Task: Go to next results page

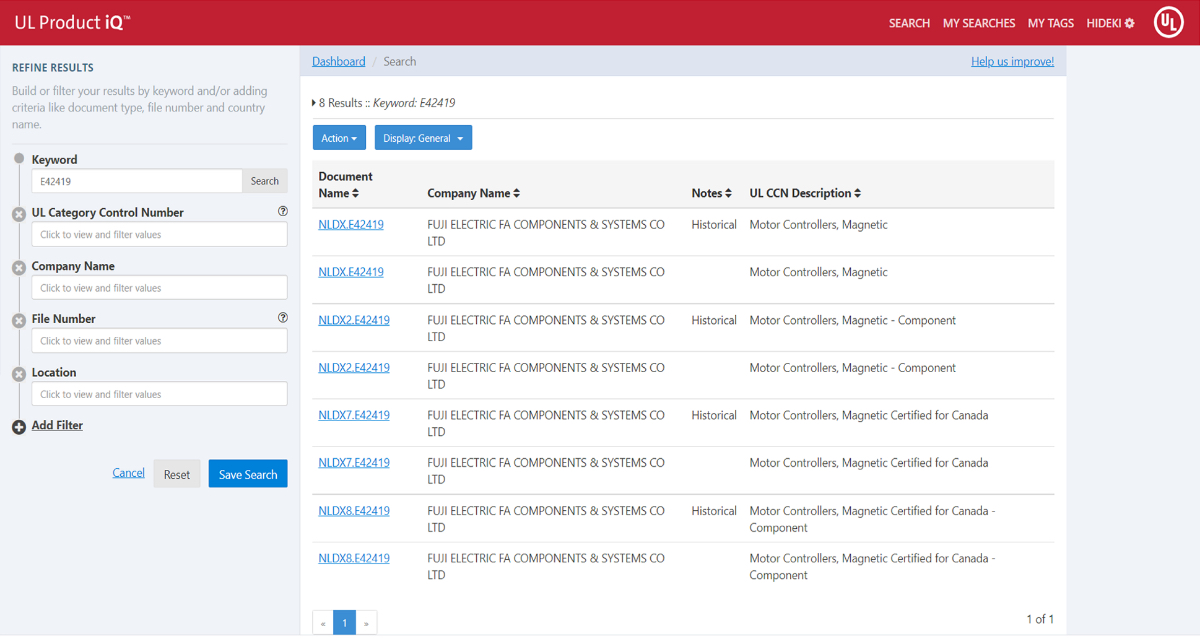Action: (367, 623)
